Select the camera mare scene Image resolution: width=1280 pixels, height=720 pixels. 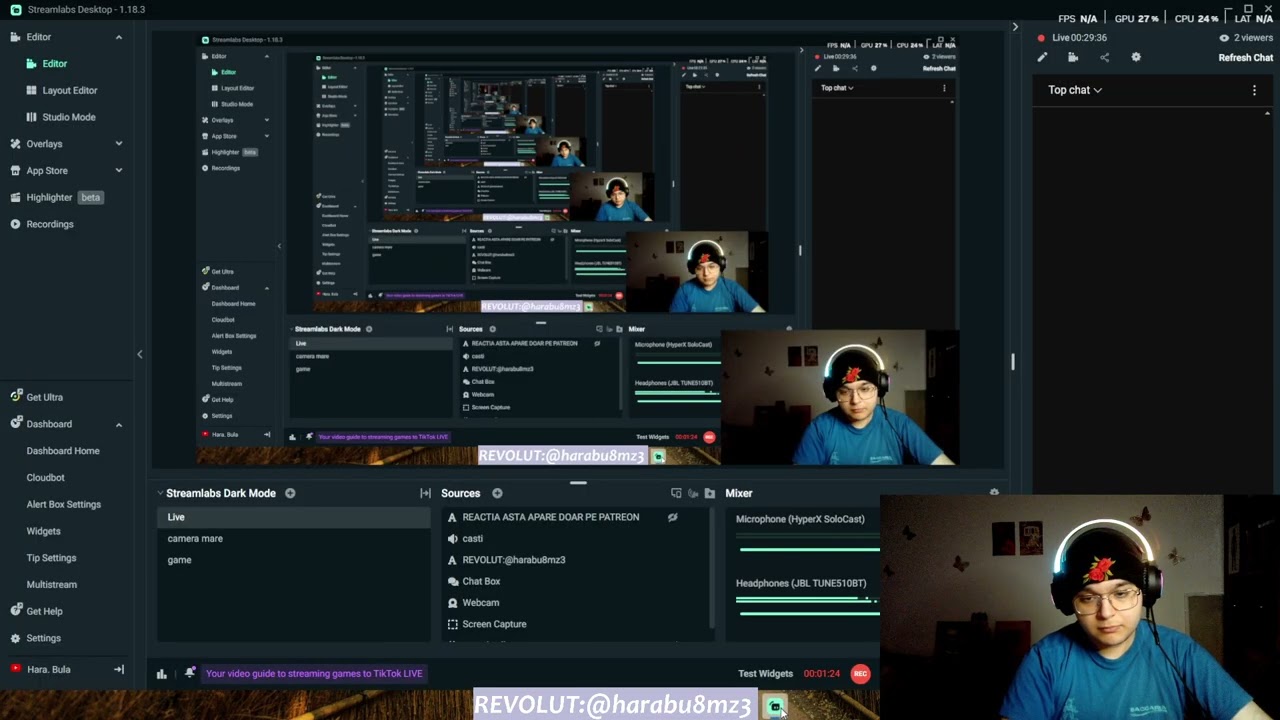pyautogui.click(x=293, y=538)
